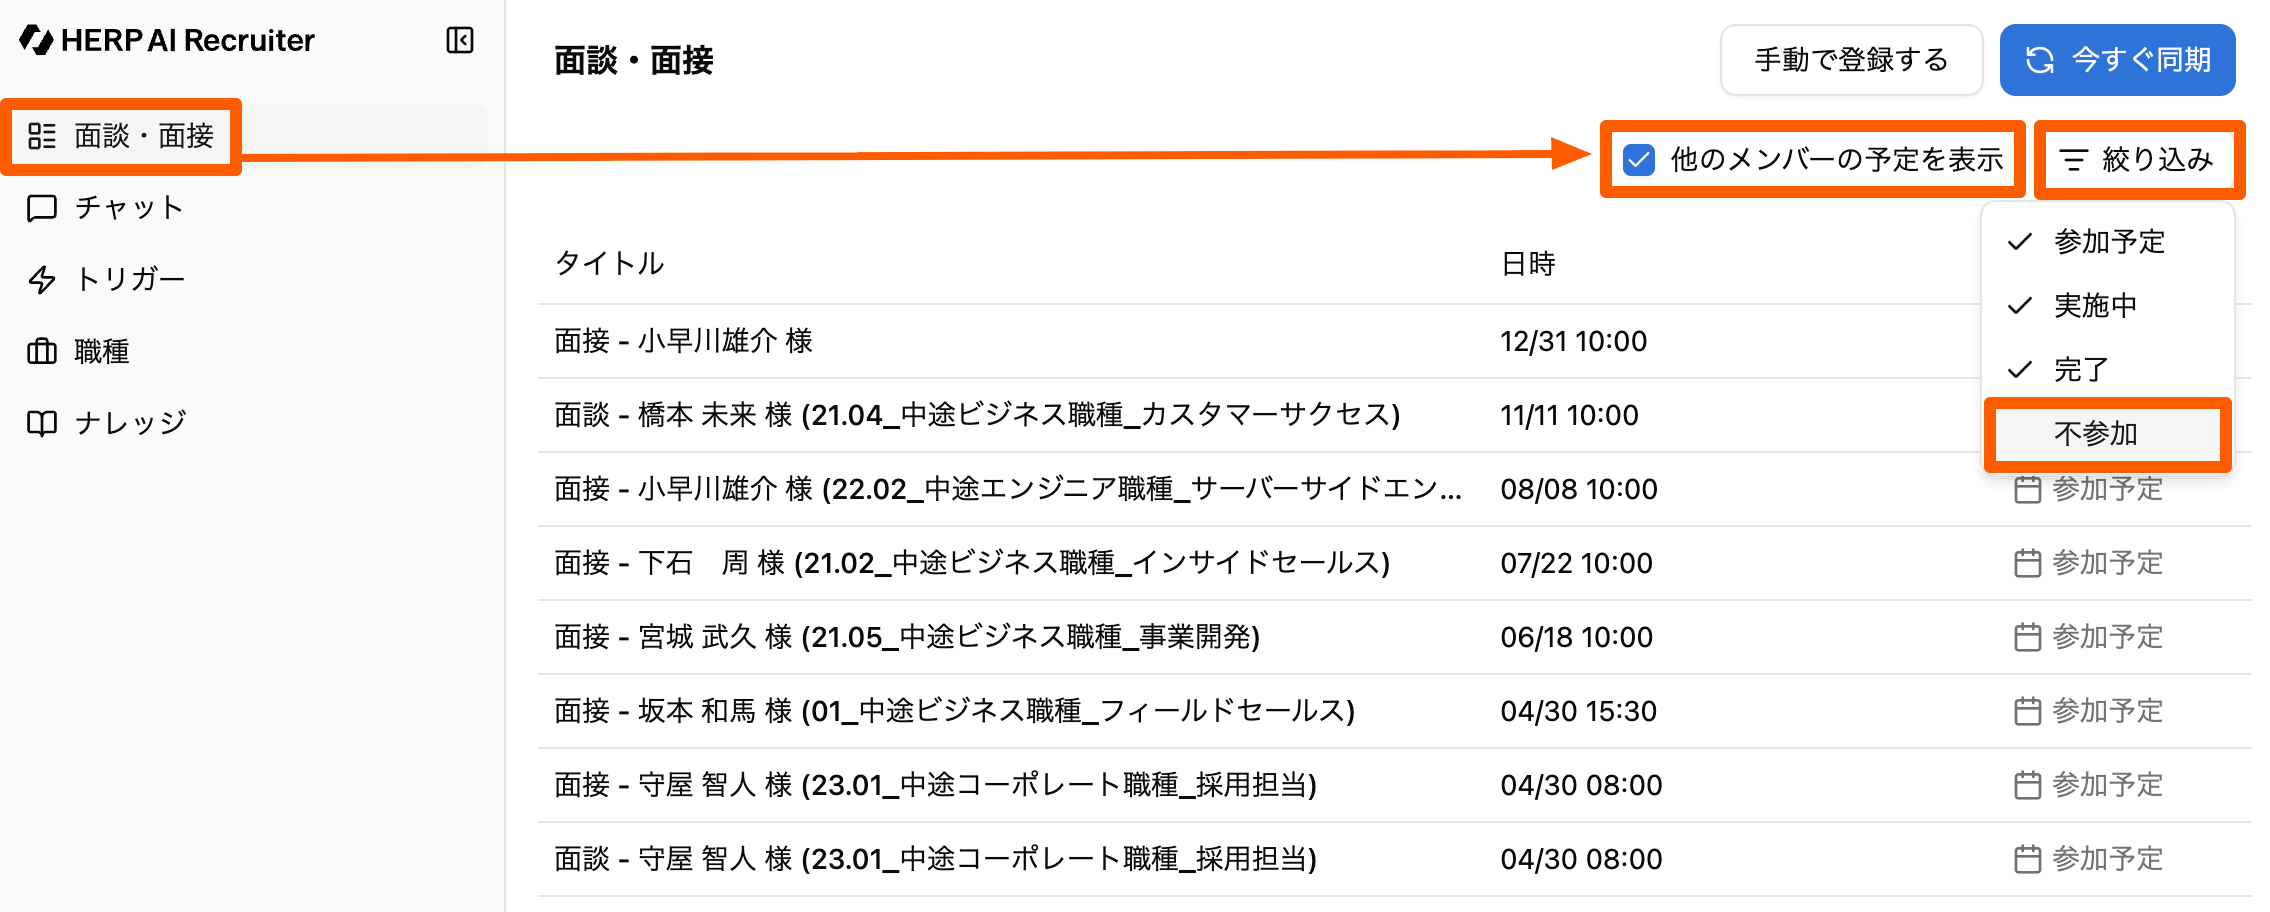Image resolution: width=2270 pixels, height=912 pixels.
Task: Toggle the 参加予定 filter option
Action: click(x=2108, y=242)
